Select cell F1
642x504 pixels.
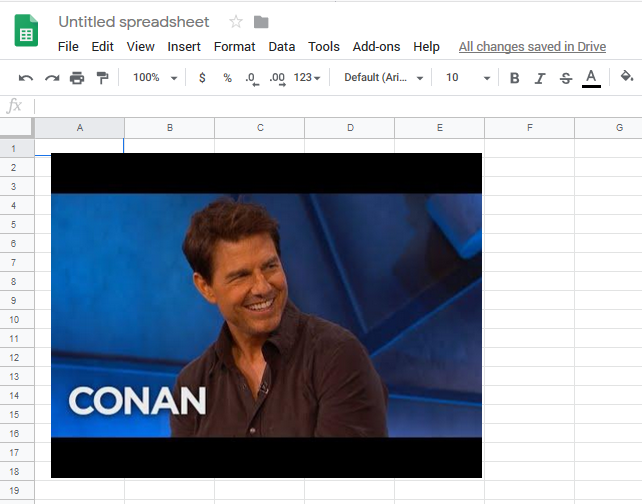pos(529,148)
